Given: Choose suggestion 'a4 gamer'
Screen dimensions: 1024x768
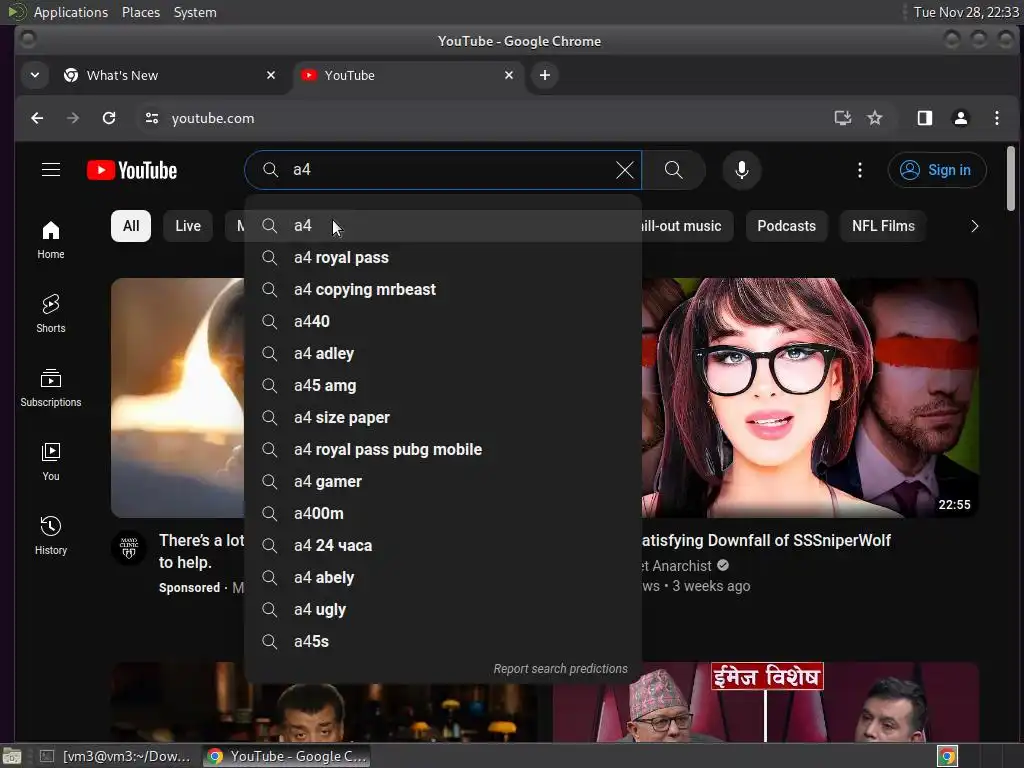Looking at the screenshot, I should (x=443, y=482).
